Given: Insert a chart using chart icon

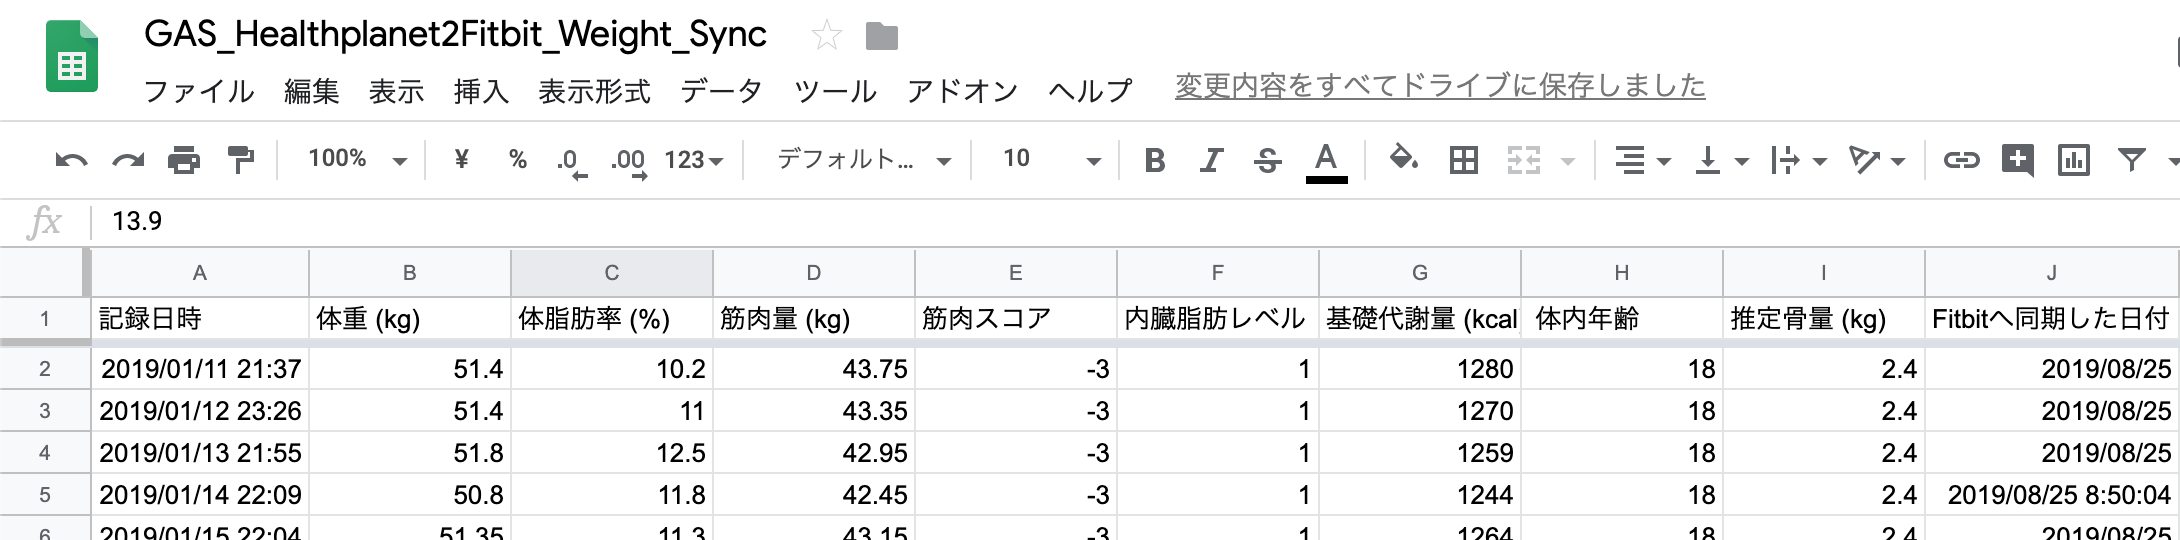Looking at the screenshot, I should (x=2074, y=160).
